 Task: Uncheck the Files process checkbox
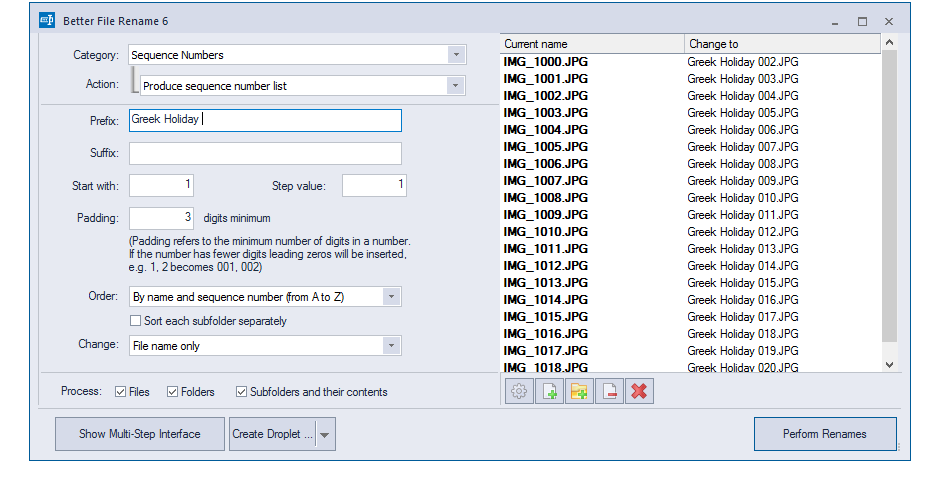120,392
